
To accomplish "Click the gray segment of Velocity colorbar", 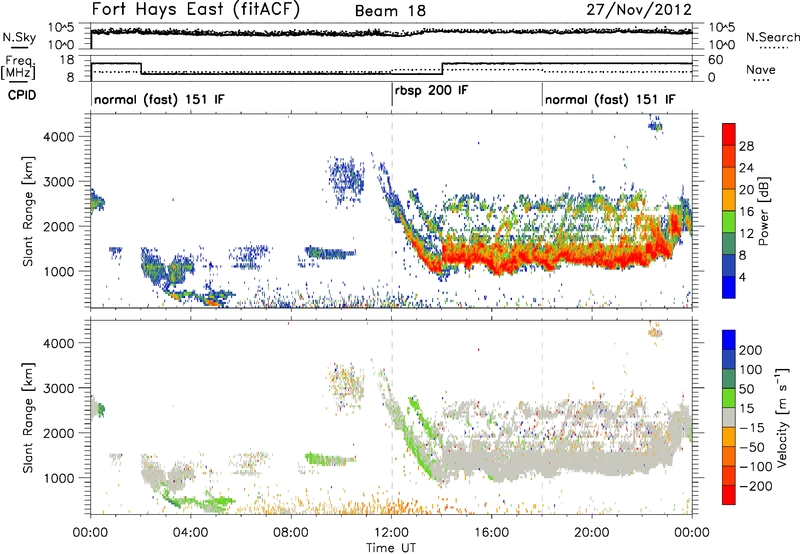I will (x=729, y=418).
